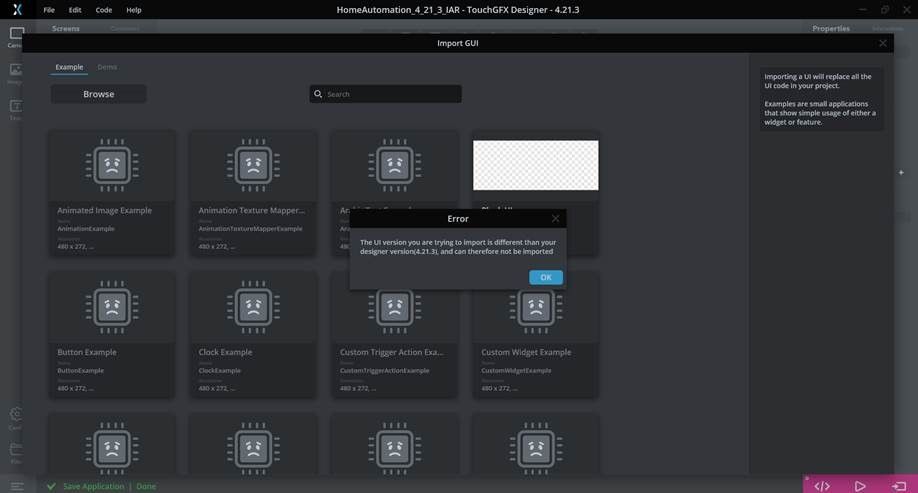This screenshot has width=918, height=493.
Task: Select the Animated Image Example card
Action: (x=112, y=193)
